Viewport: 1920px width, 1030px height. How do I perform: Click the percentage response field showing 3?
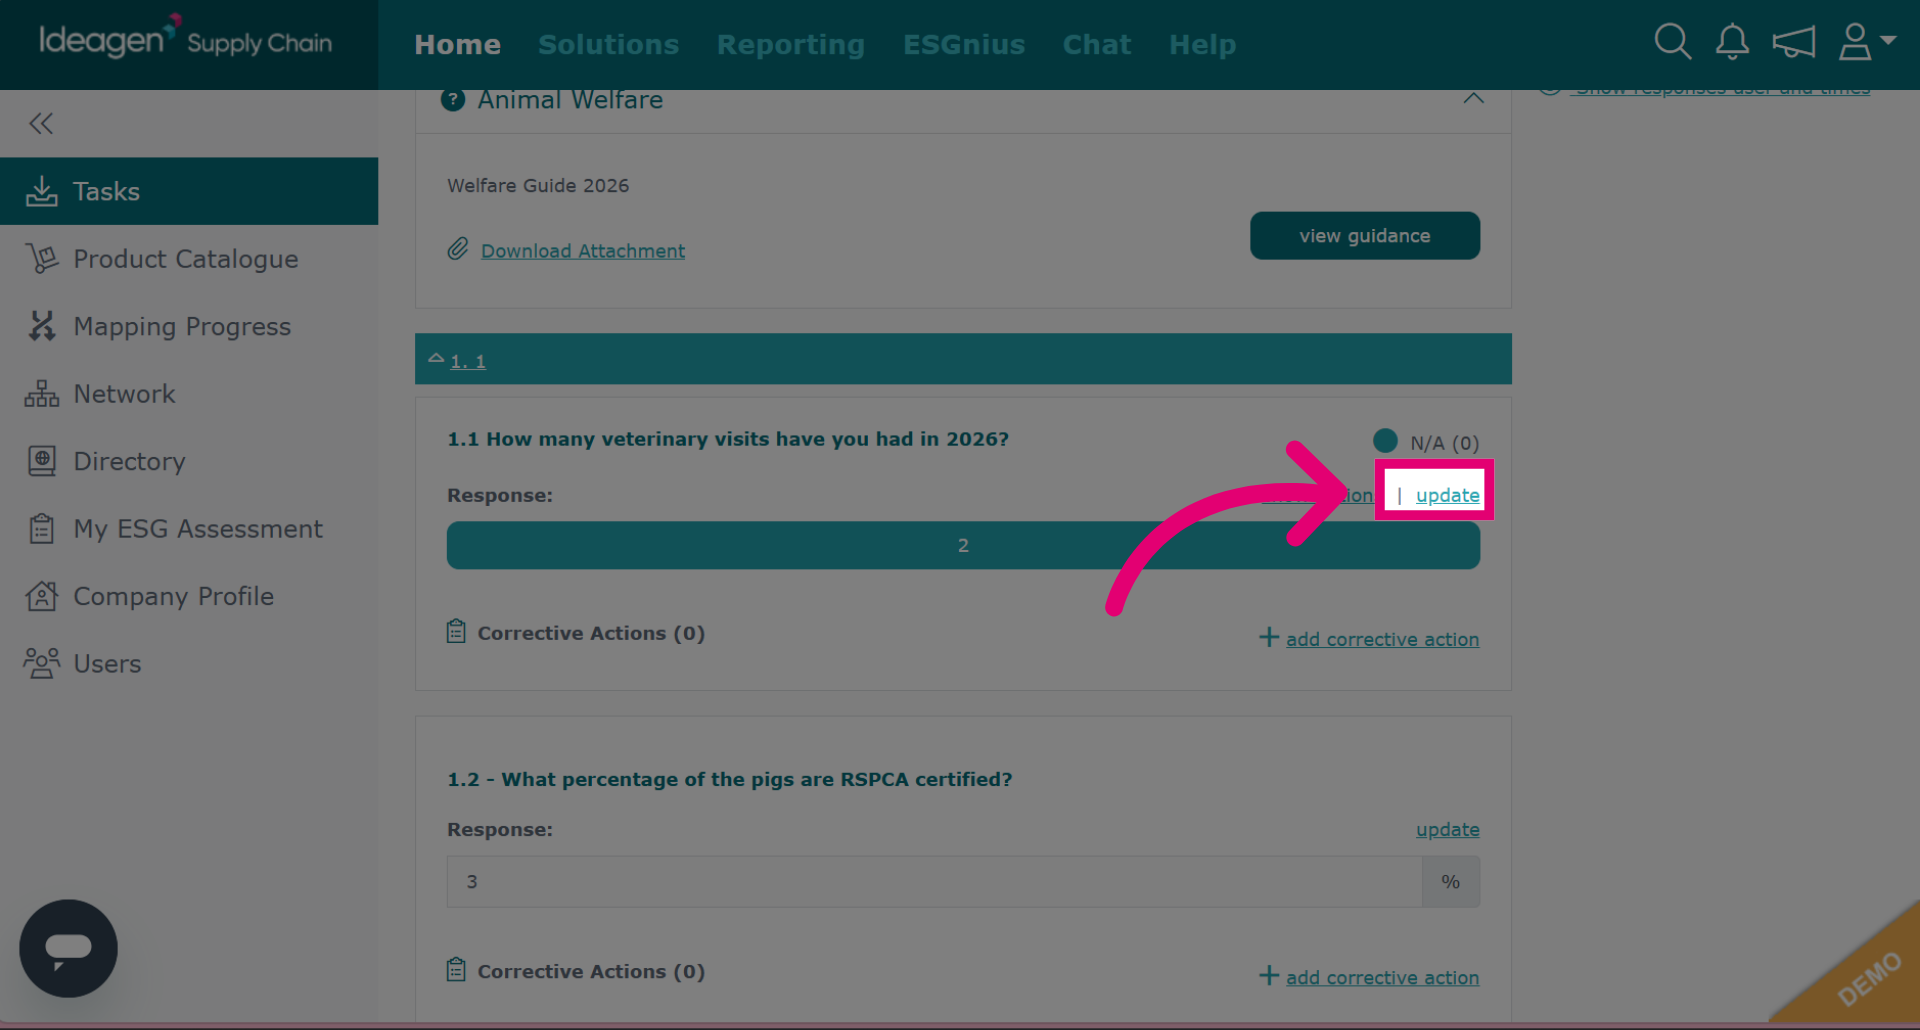click(x=934, y=881)
